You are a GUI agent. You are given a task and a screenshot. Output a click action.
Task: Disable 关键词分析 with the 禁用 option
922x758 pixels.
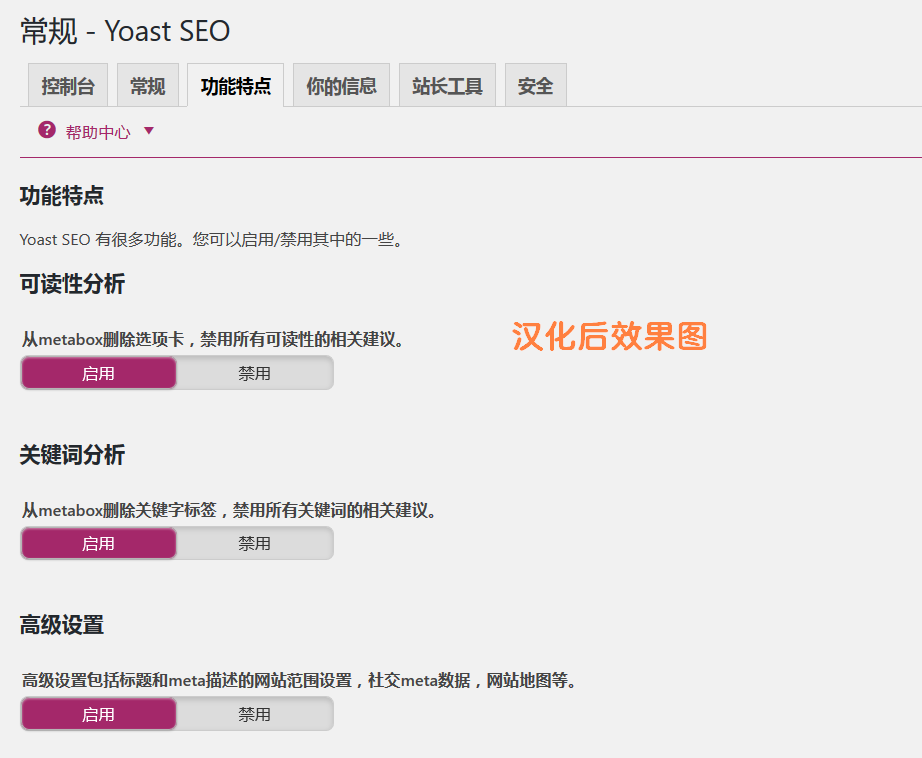click(255, 543)
